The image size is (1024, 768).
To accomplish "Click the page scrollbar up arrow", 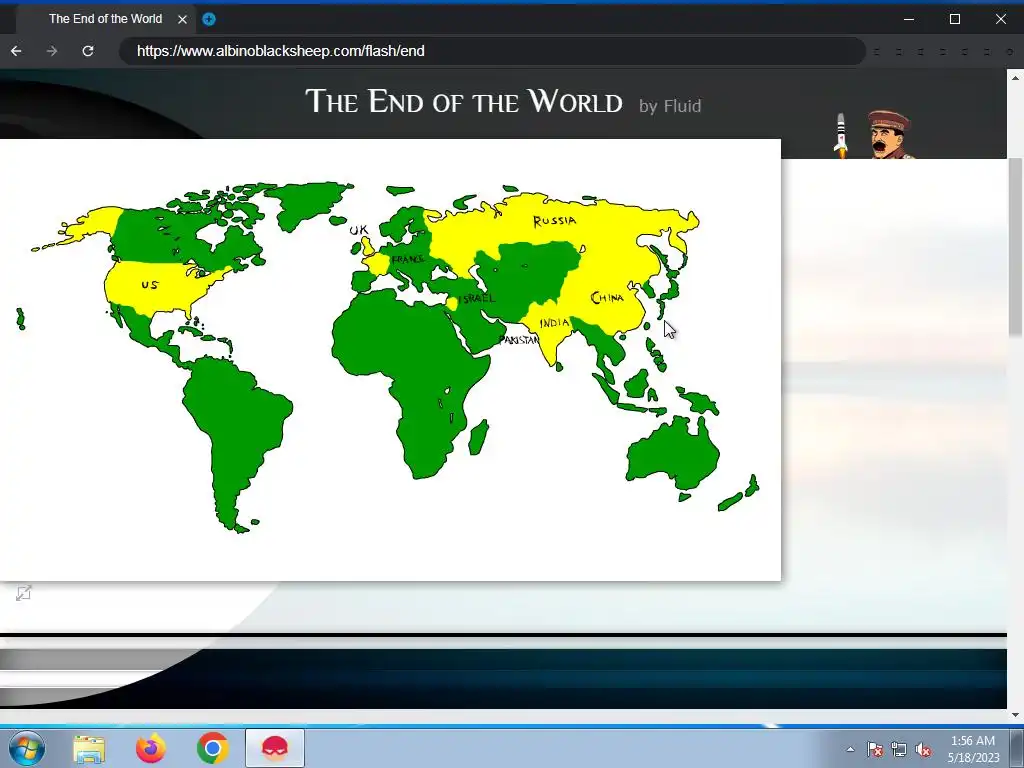I will (x=1016, y=77).
